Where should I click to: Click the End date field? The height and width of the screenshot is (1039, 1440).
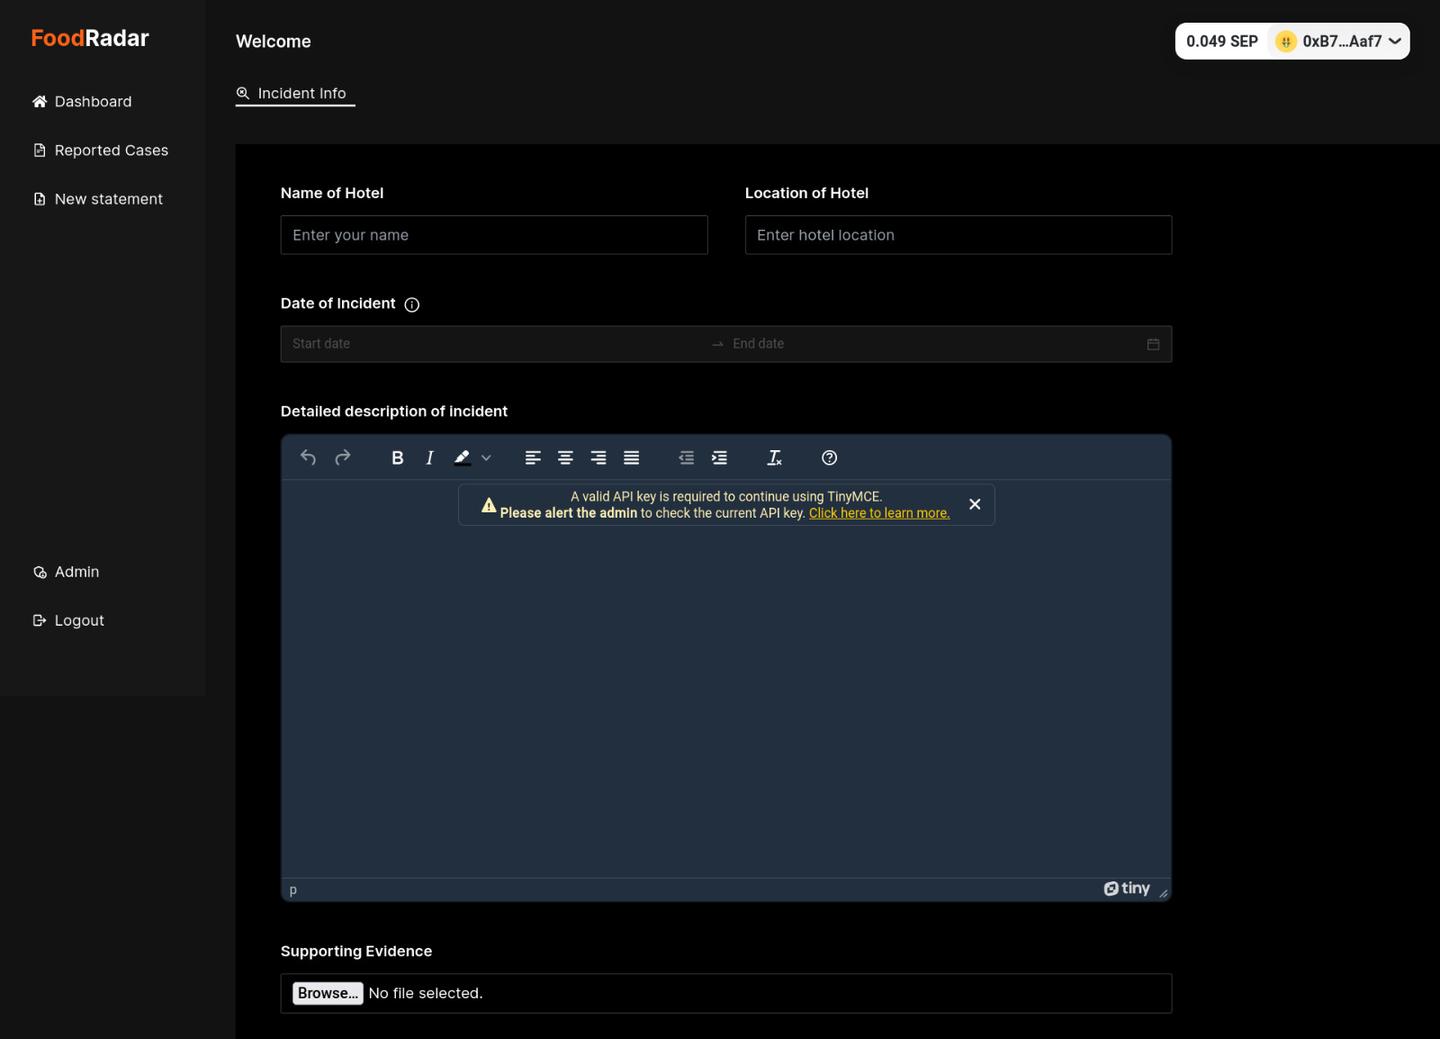point(935,343)
